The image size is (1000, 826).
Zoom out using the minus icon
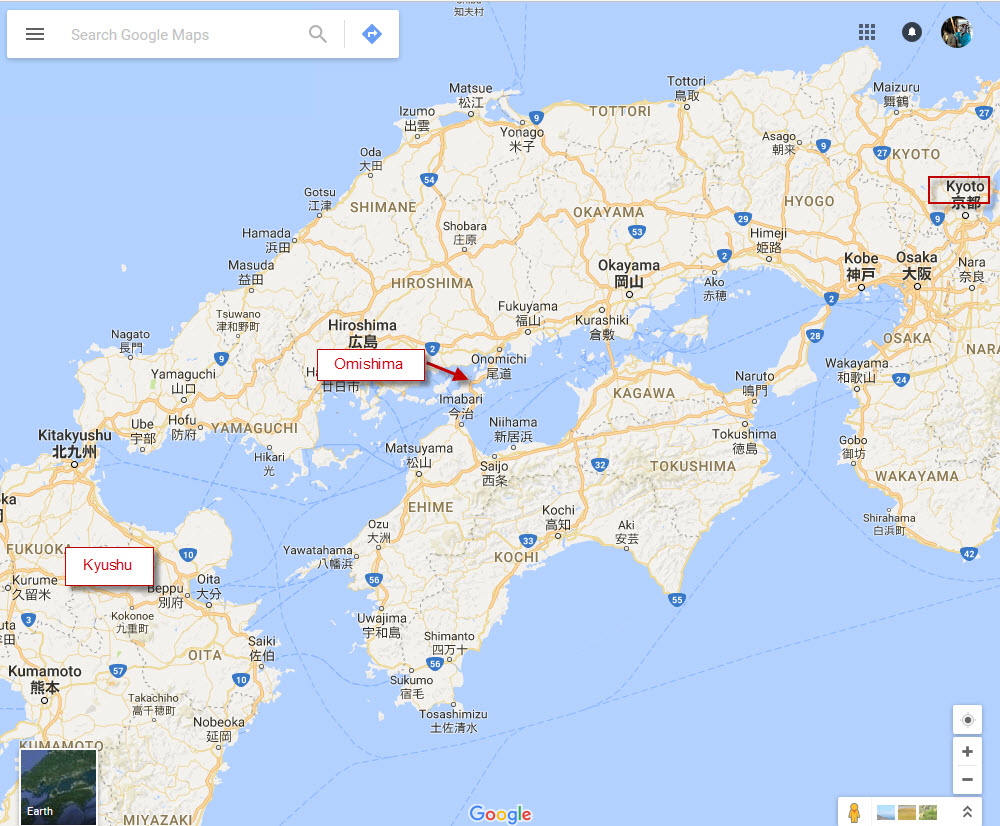(967, 779)
